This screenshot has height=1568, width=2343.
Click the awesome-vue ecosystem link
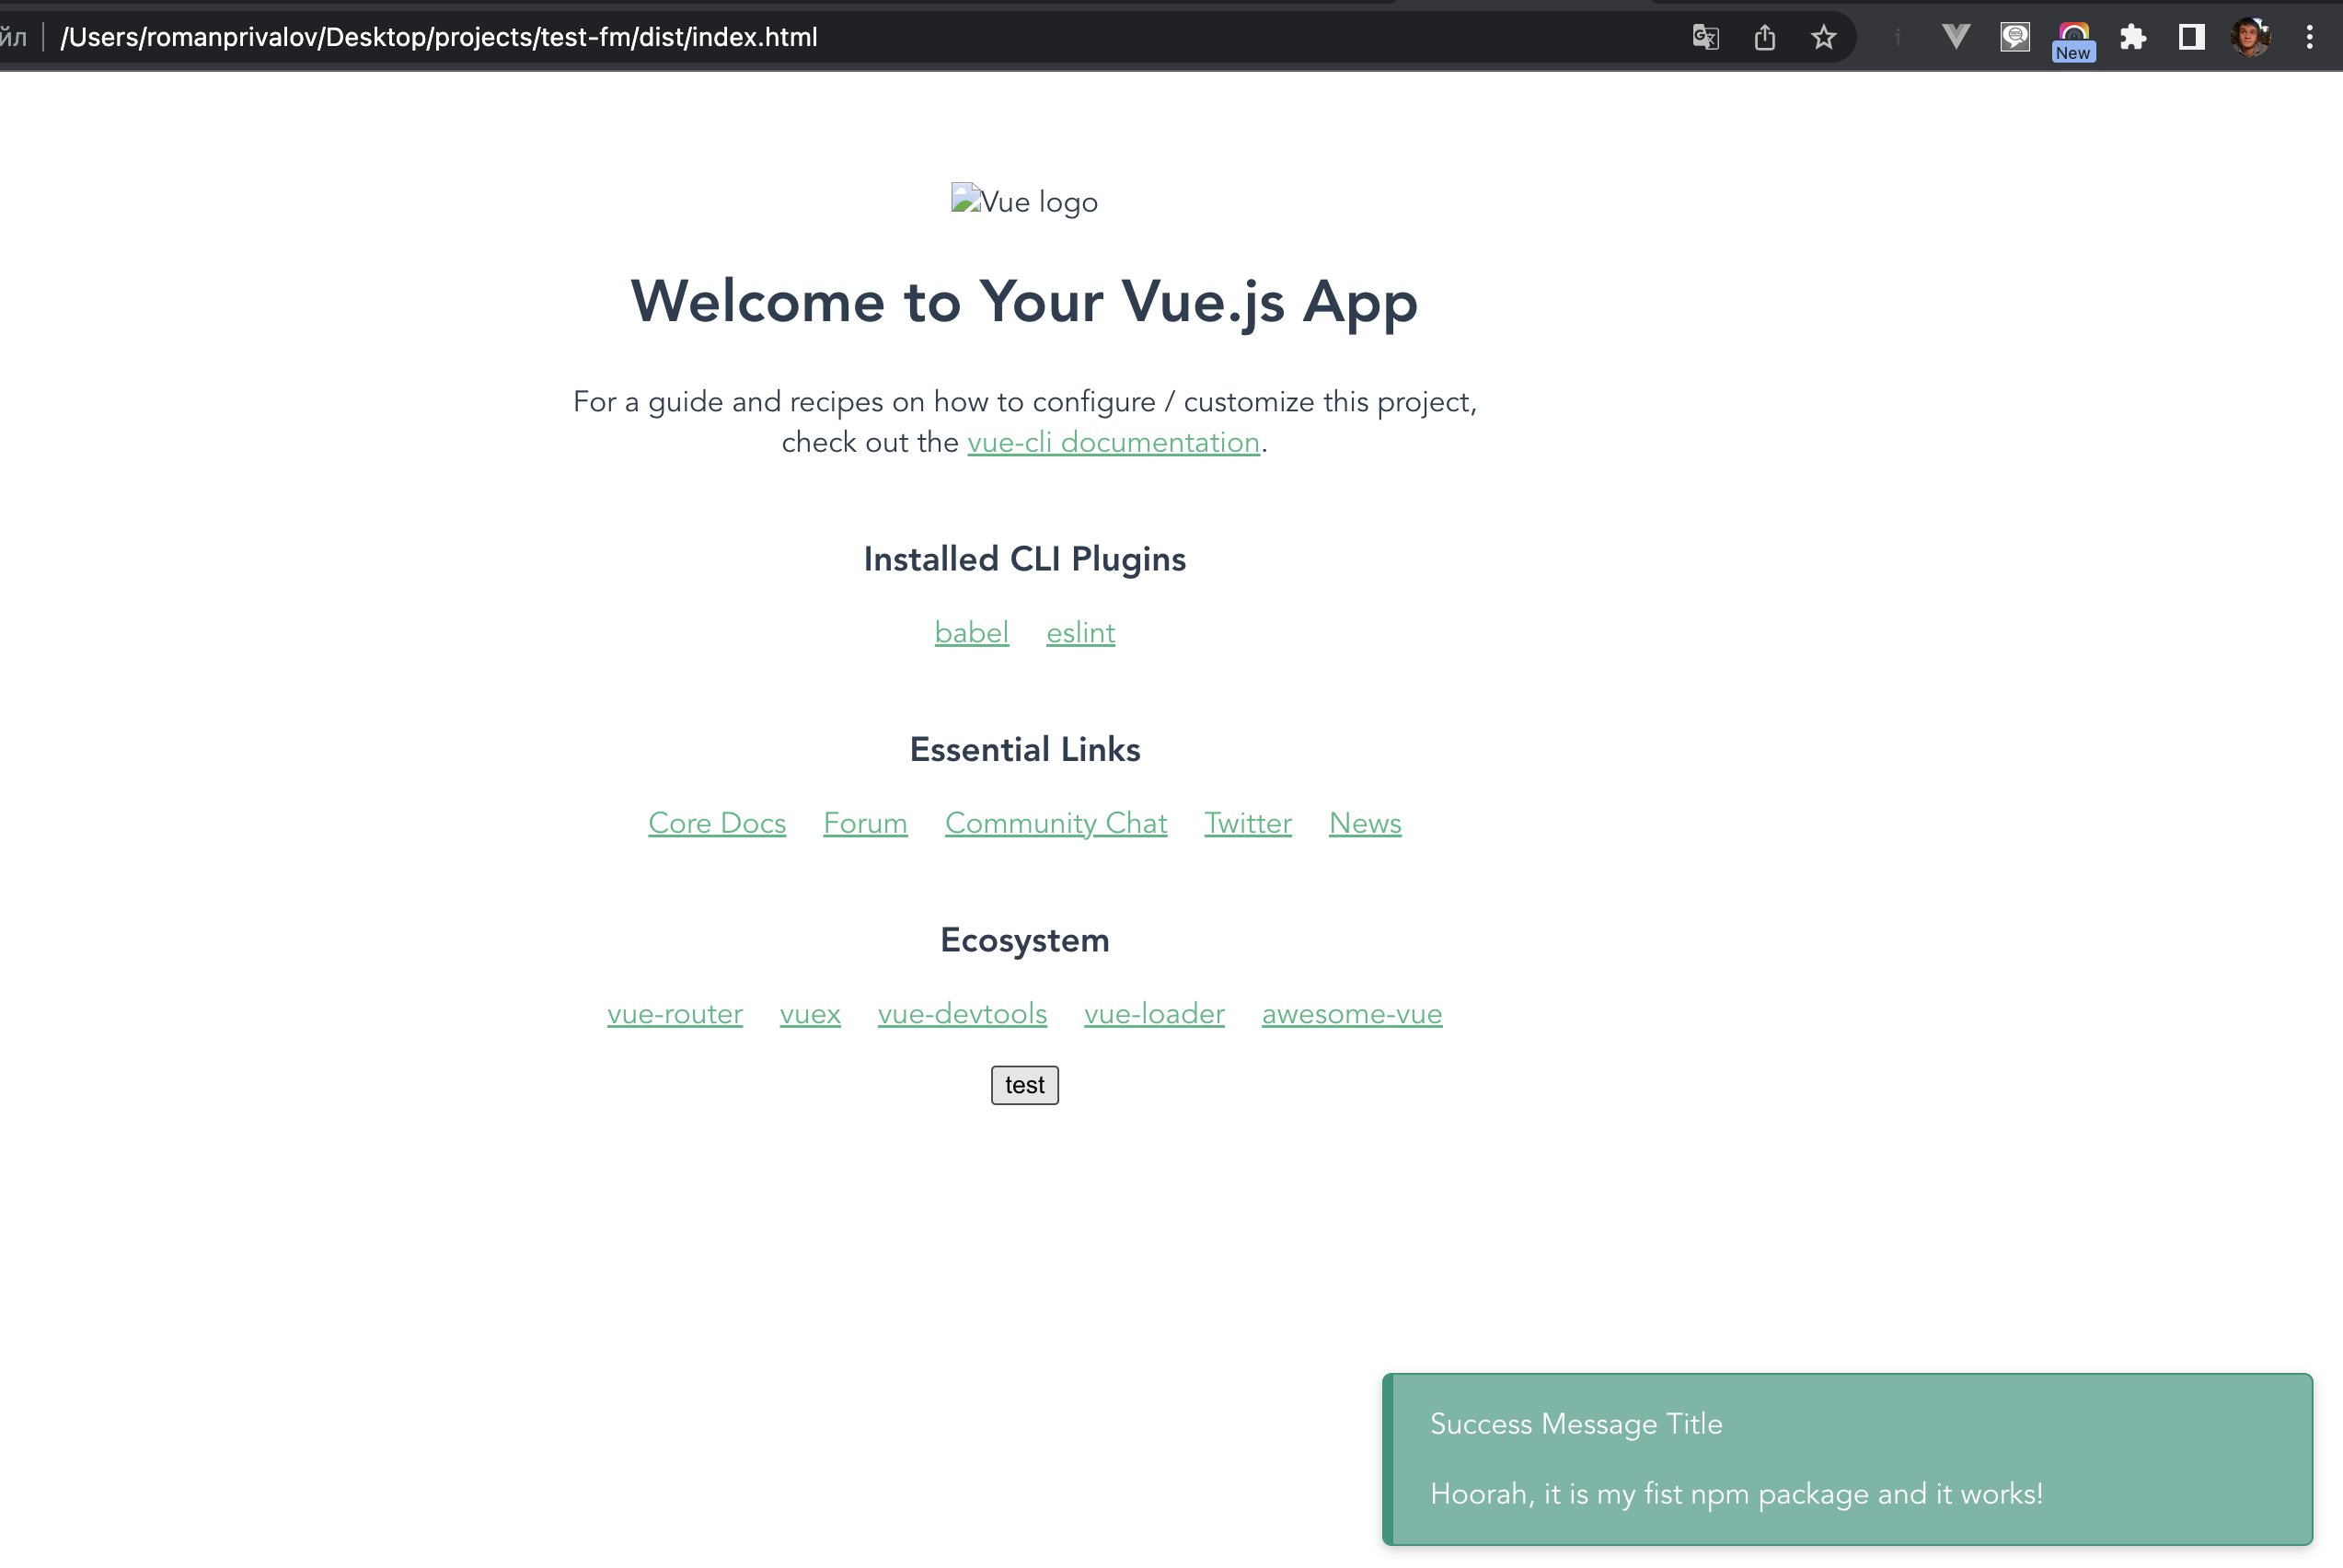pos(1351,1015)
